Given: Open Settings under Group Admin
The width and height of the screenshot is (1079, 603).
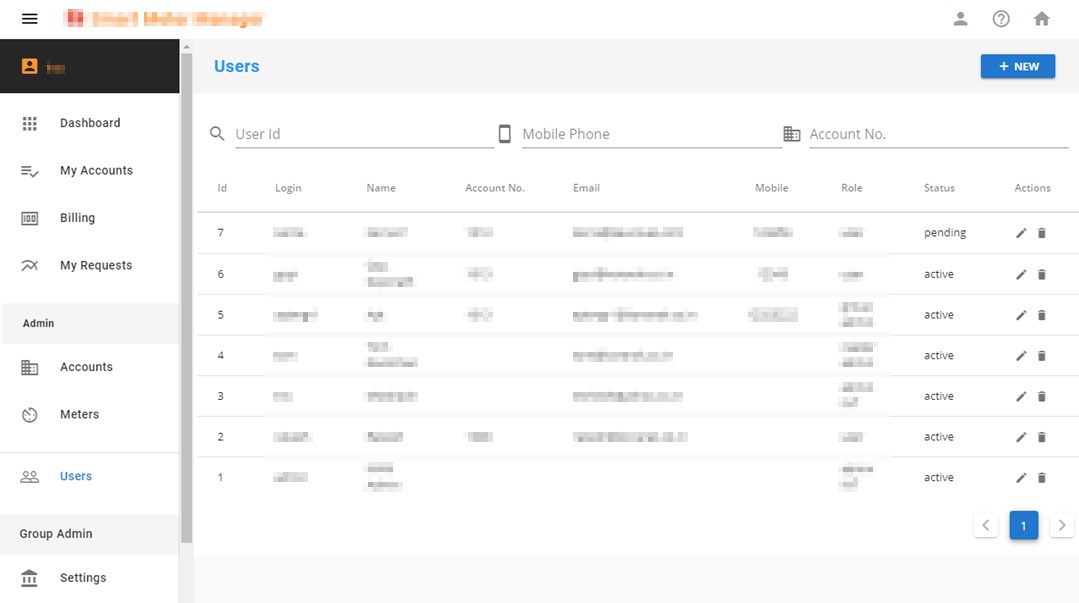Looking at the screenshot, I should [82, 578].
